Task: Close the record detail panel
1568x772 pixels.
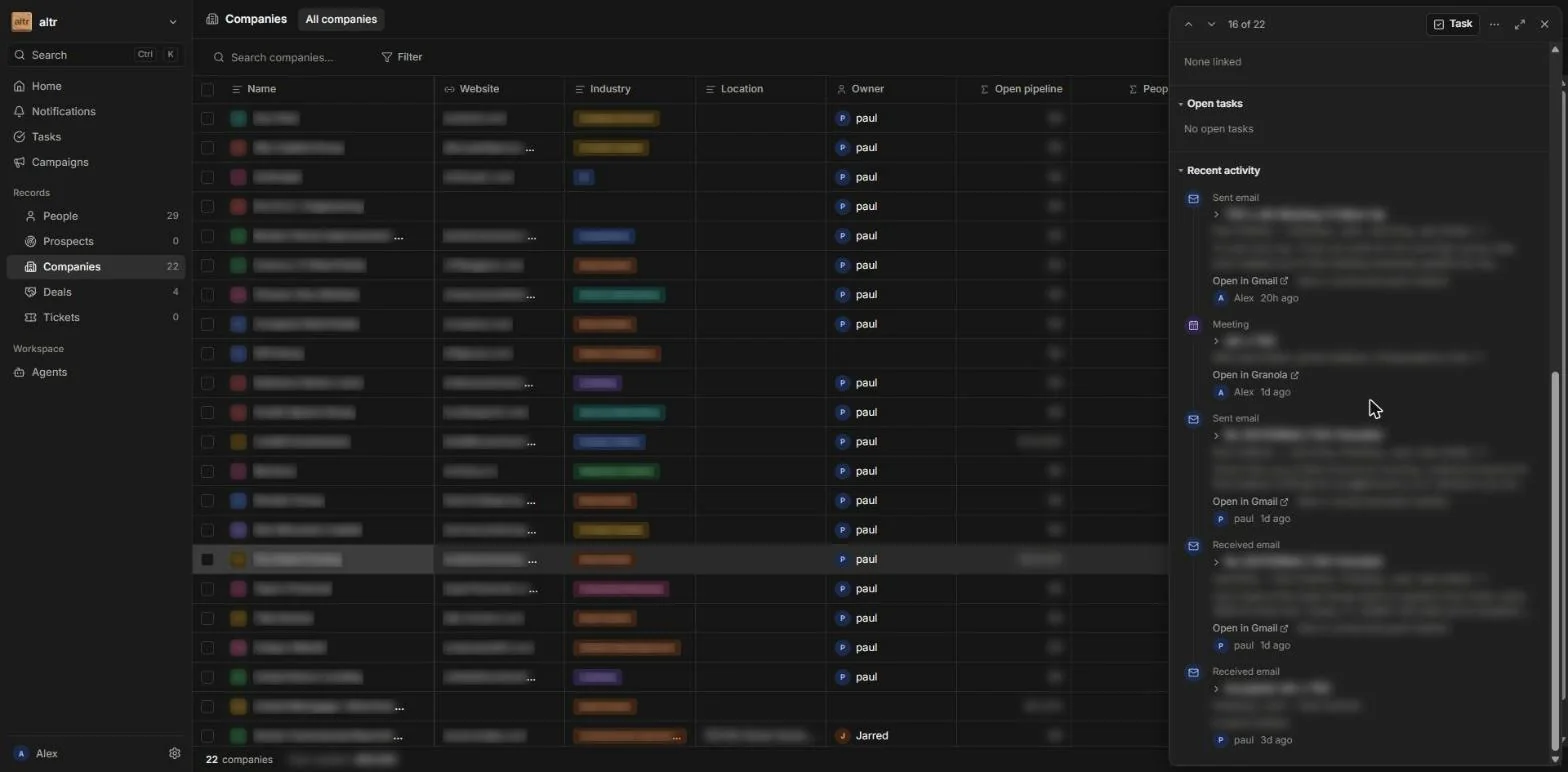Action: 1544,24
